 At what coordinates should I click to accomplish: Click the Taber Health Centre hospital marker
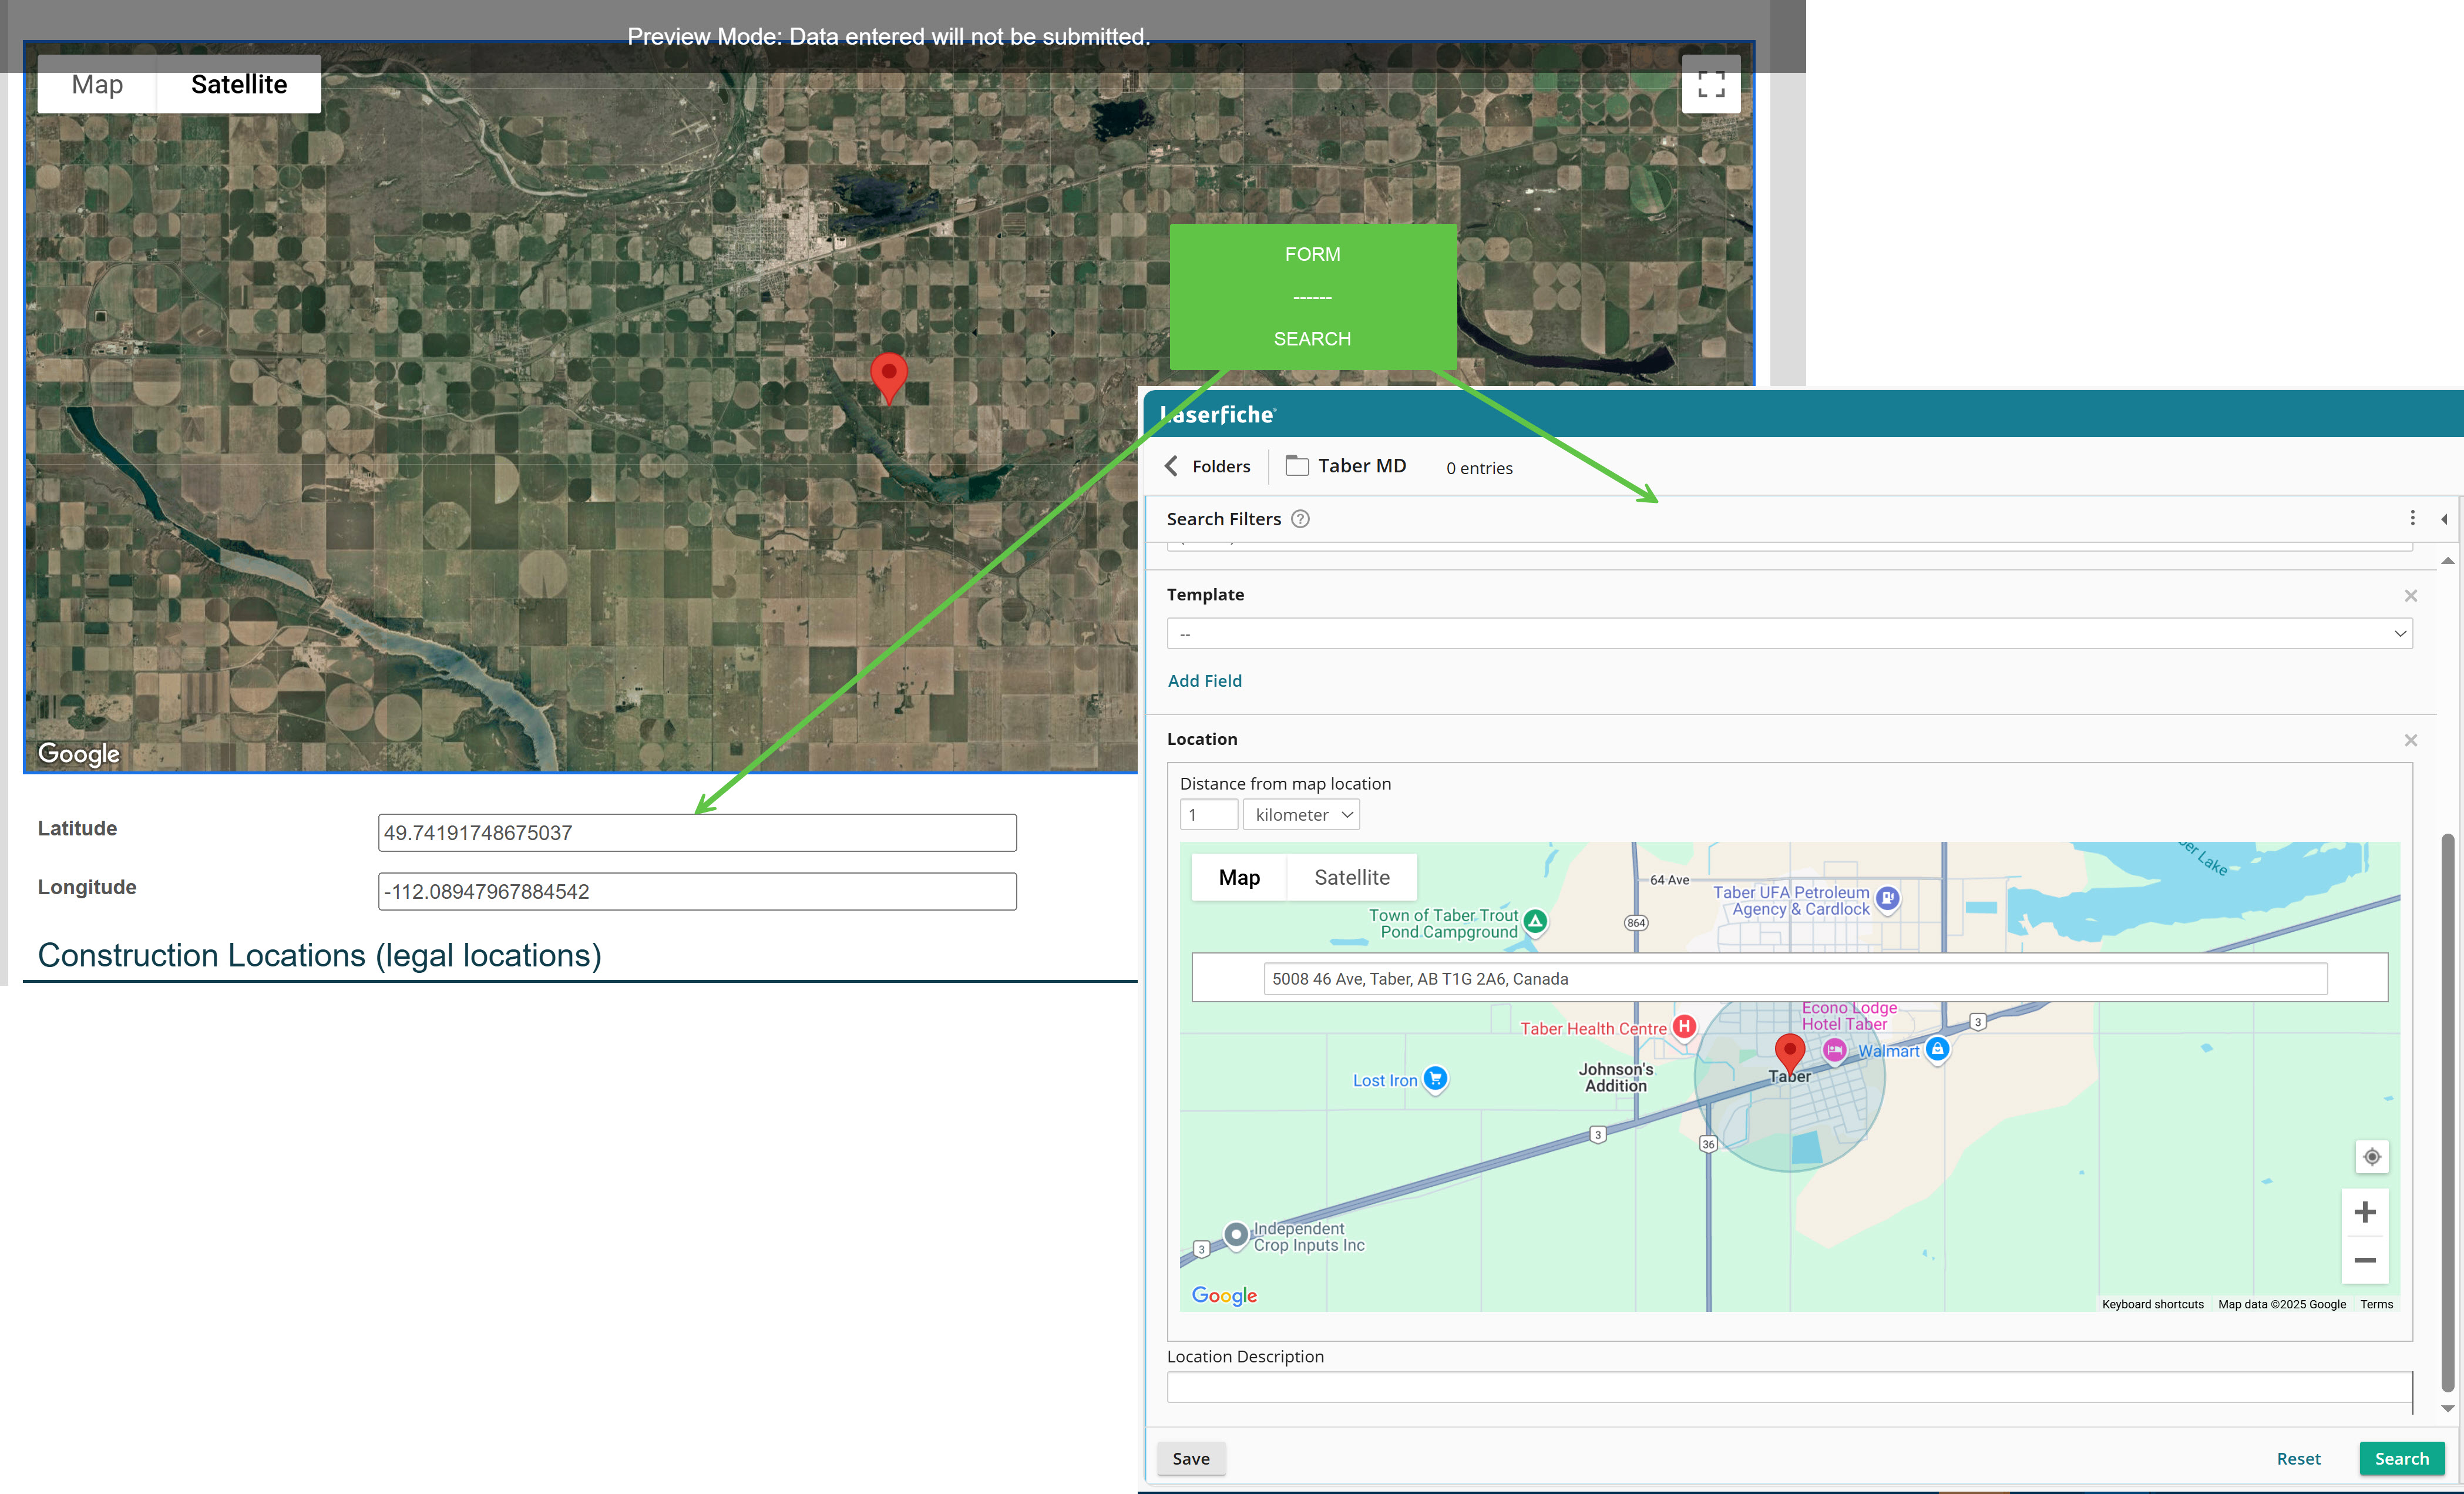tap(1684, 1026)
